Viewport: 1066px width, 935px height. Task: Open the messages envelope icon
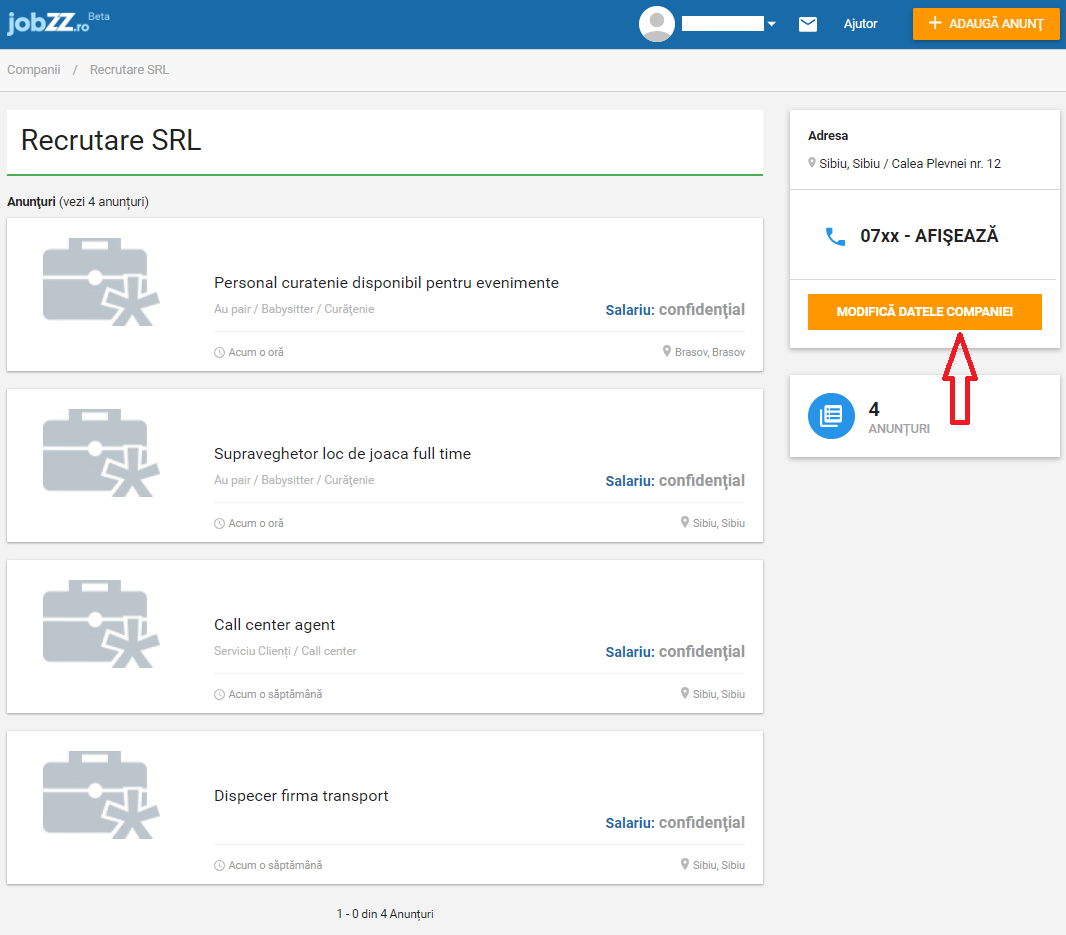[808, 24]
